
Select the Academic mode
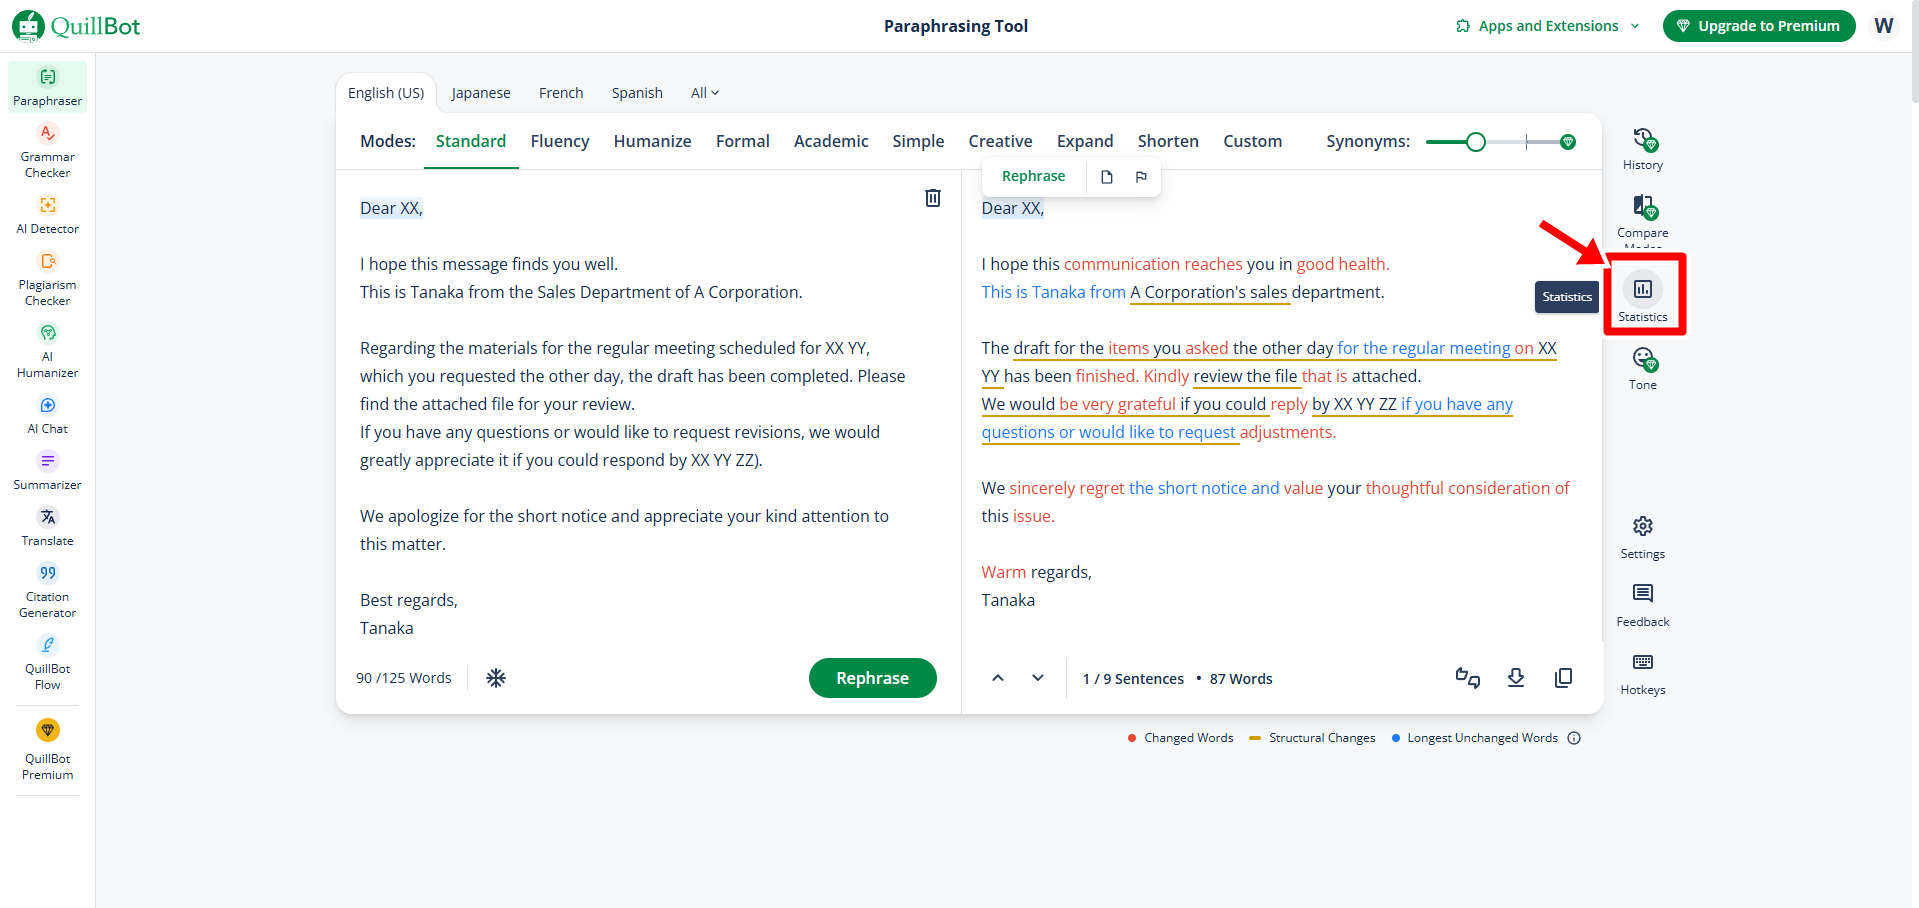(831, 141)
